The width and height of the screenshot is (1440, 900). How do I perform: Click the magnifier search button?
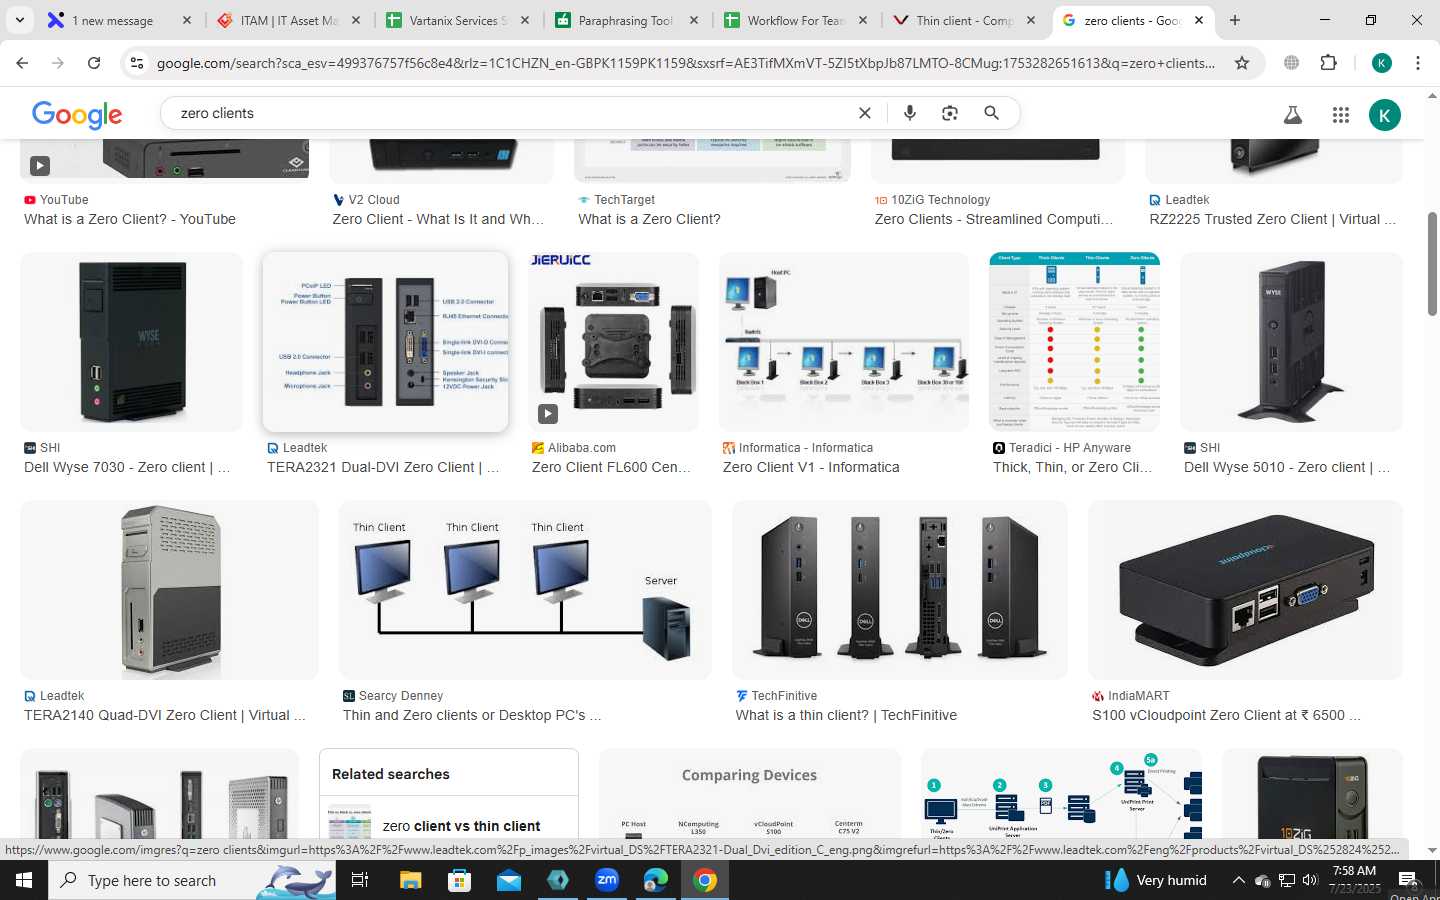tap(991, 113)
